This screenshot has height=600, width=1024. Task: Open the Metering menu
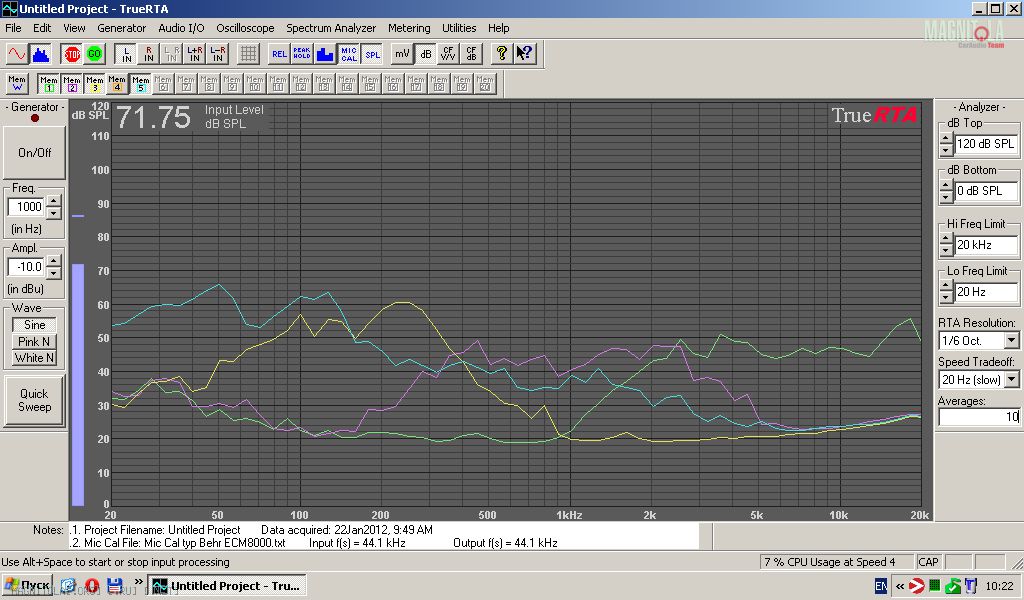pyautogui.click(x=409, y=28)
